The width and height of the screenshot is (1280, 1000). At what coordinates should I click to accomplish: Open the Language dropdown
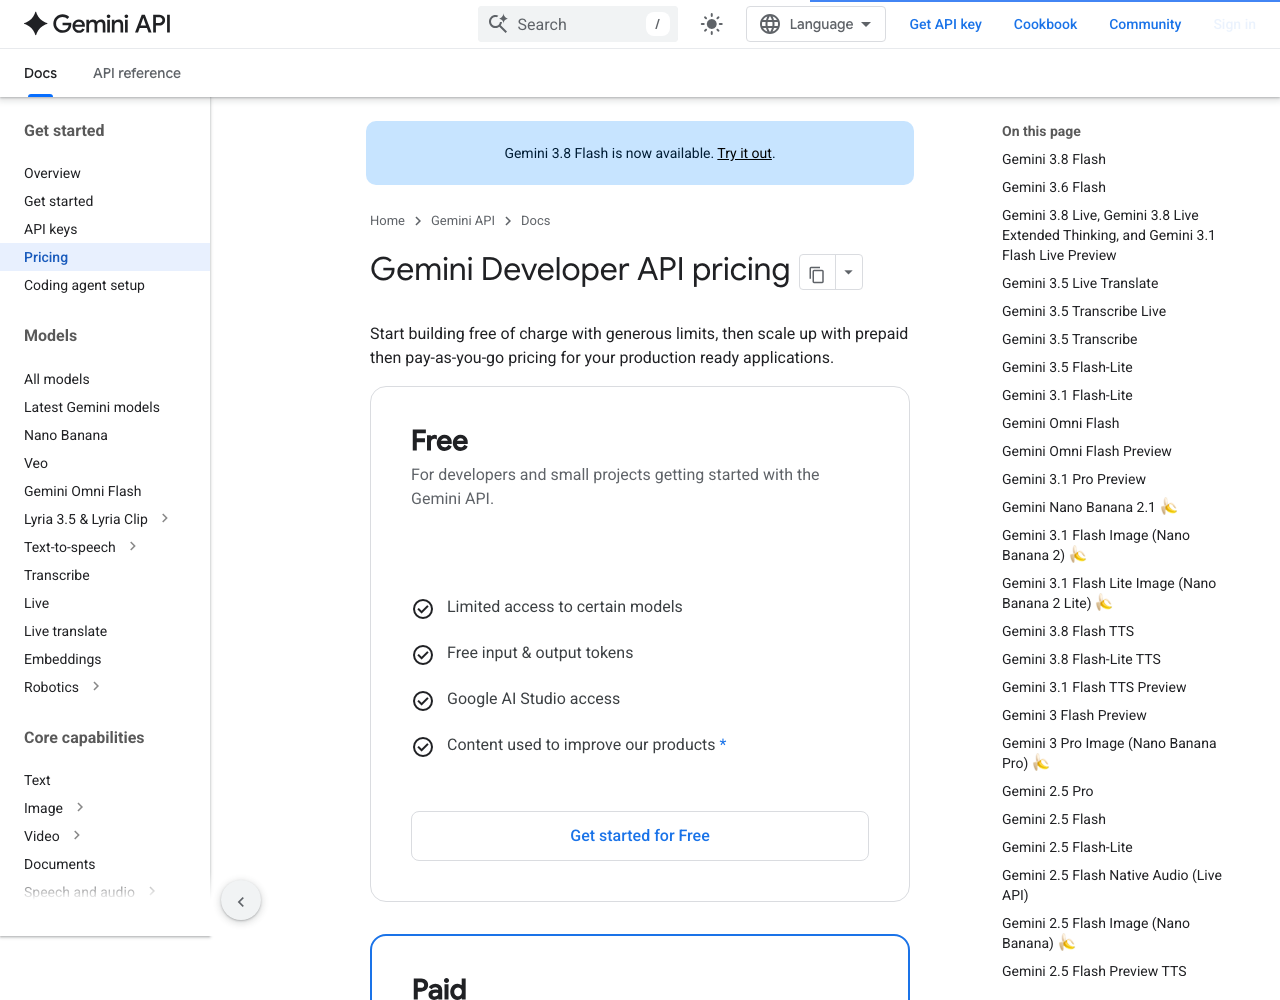(x=815, y=24)
